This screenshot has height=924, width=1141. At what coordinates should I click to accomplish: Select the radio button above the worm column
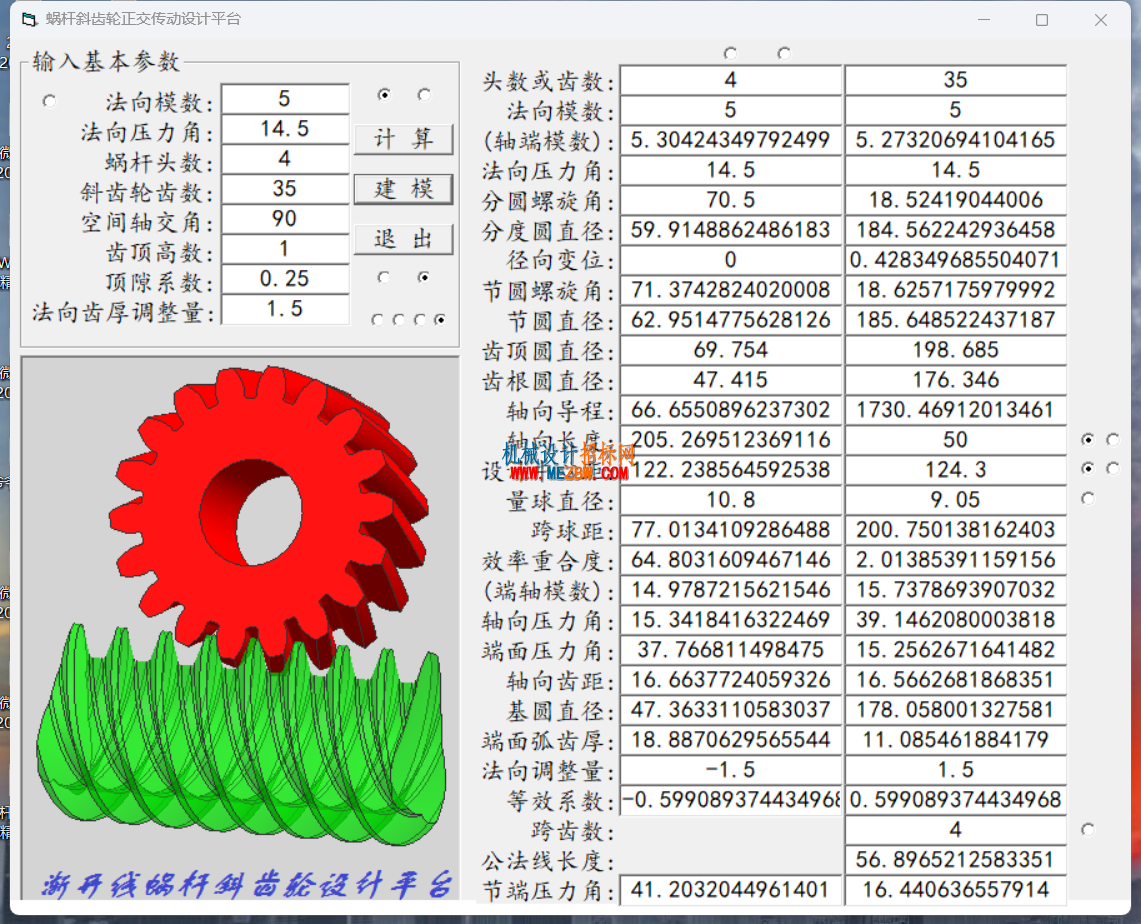[730, 53]
